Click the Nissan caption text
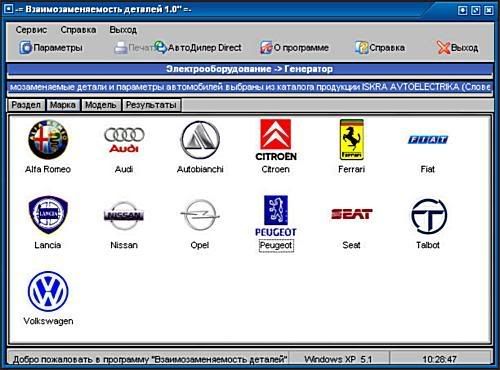The image size is (500, 370). point(124,245)
